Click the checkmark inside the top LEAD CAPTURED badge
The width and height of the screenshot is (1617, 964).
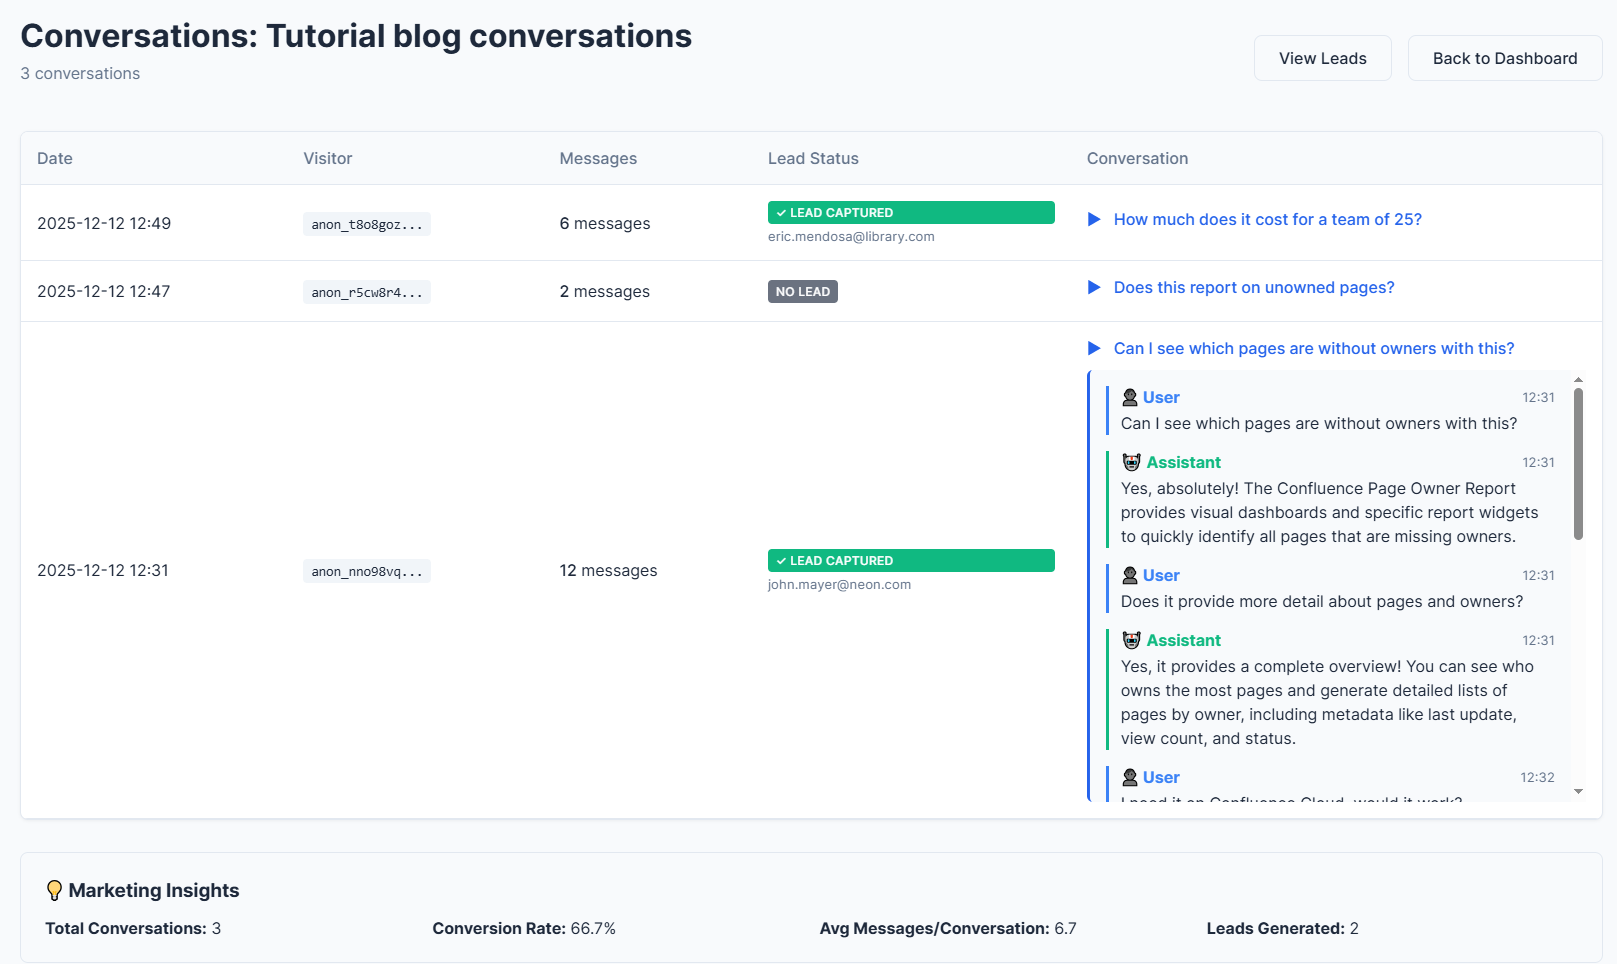tap(780, 212)
